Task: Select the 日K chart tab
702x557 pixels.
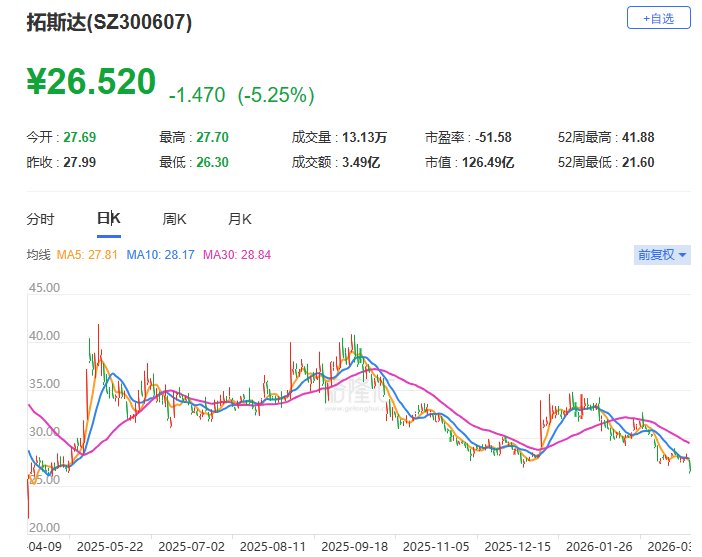Action: point(108,219)
